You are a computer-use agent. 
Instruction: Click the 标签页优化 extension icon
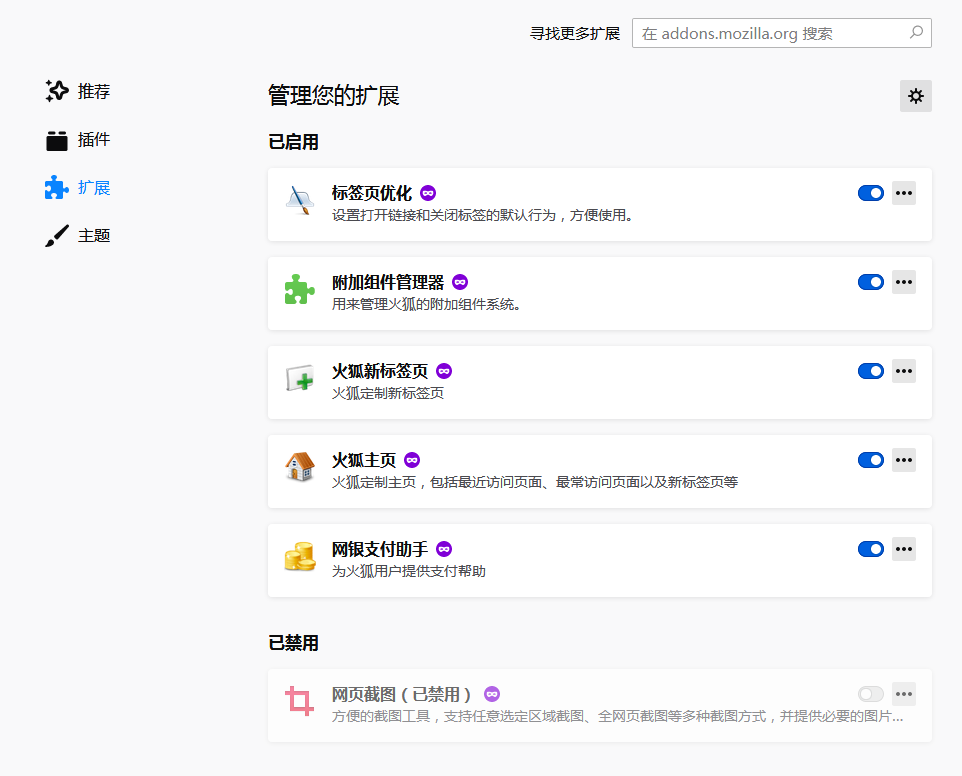[x=300, y=193]
